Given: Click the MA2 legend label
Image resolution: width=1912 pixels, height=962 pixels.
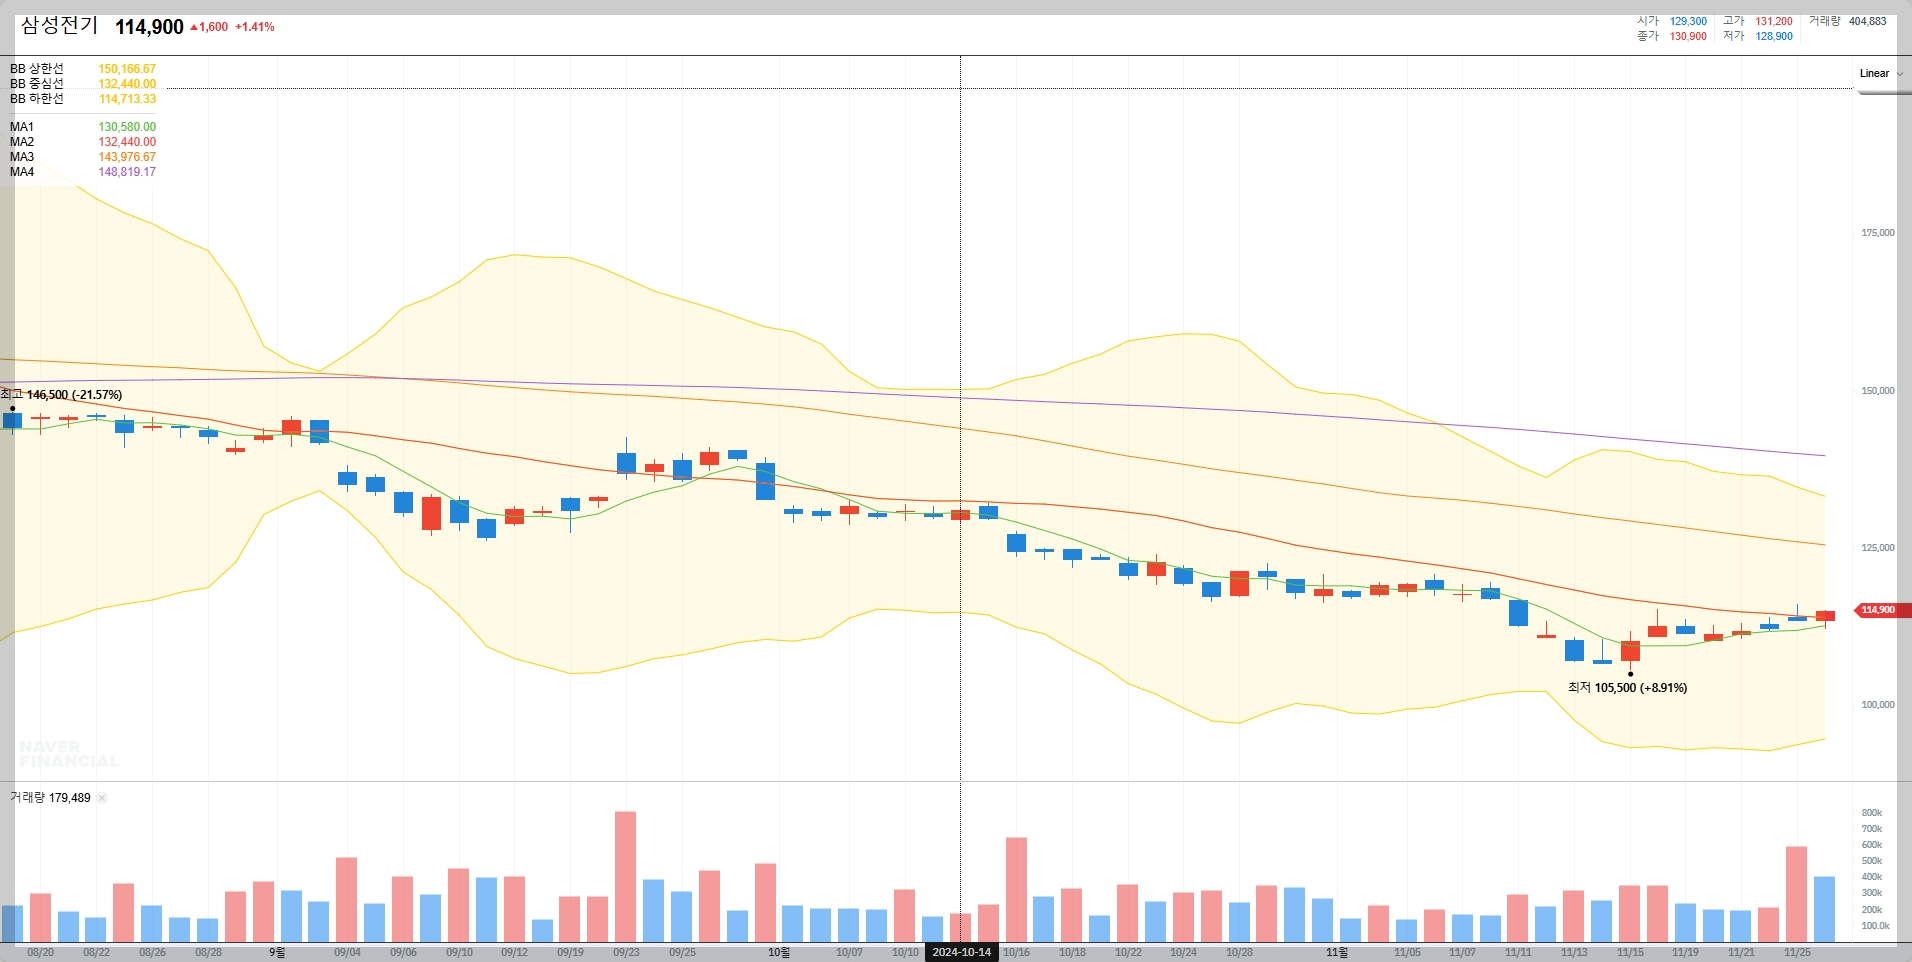Looking at the screenshot, I should click(x=22, y=142).
